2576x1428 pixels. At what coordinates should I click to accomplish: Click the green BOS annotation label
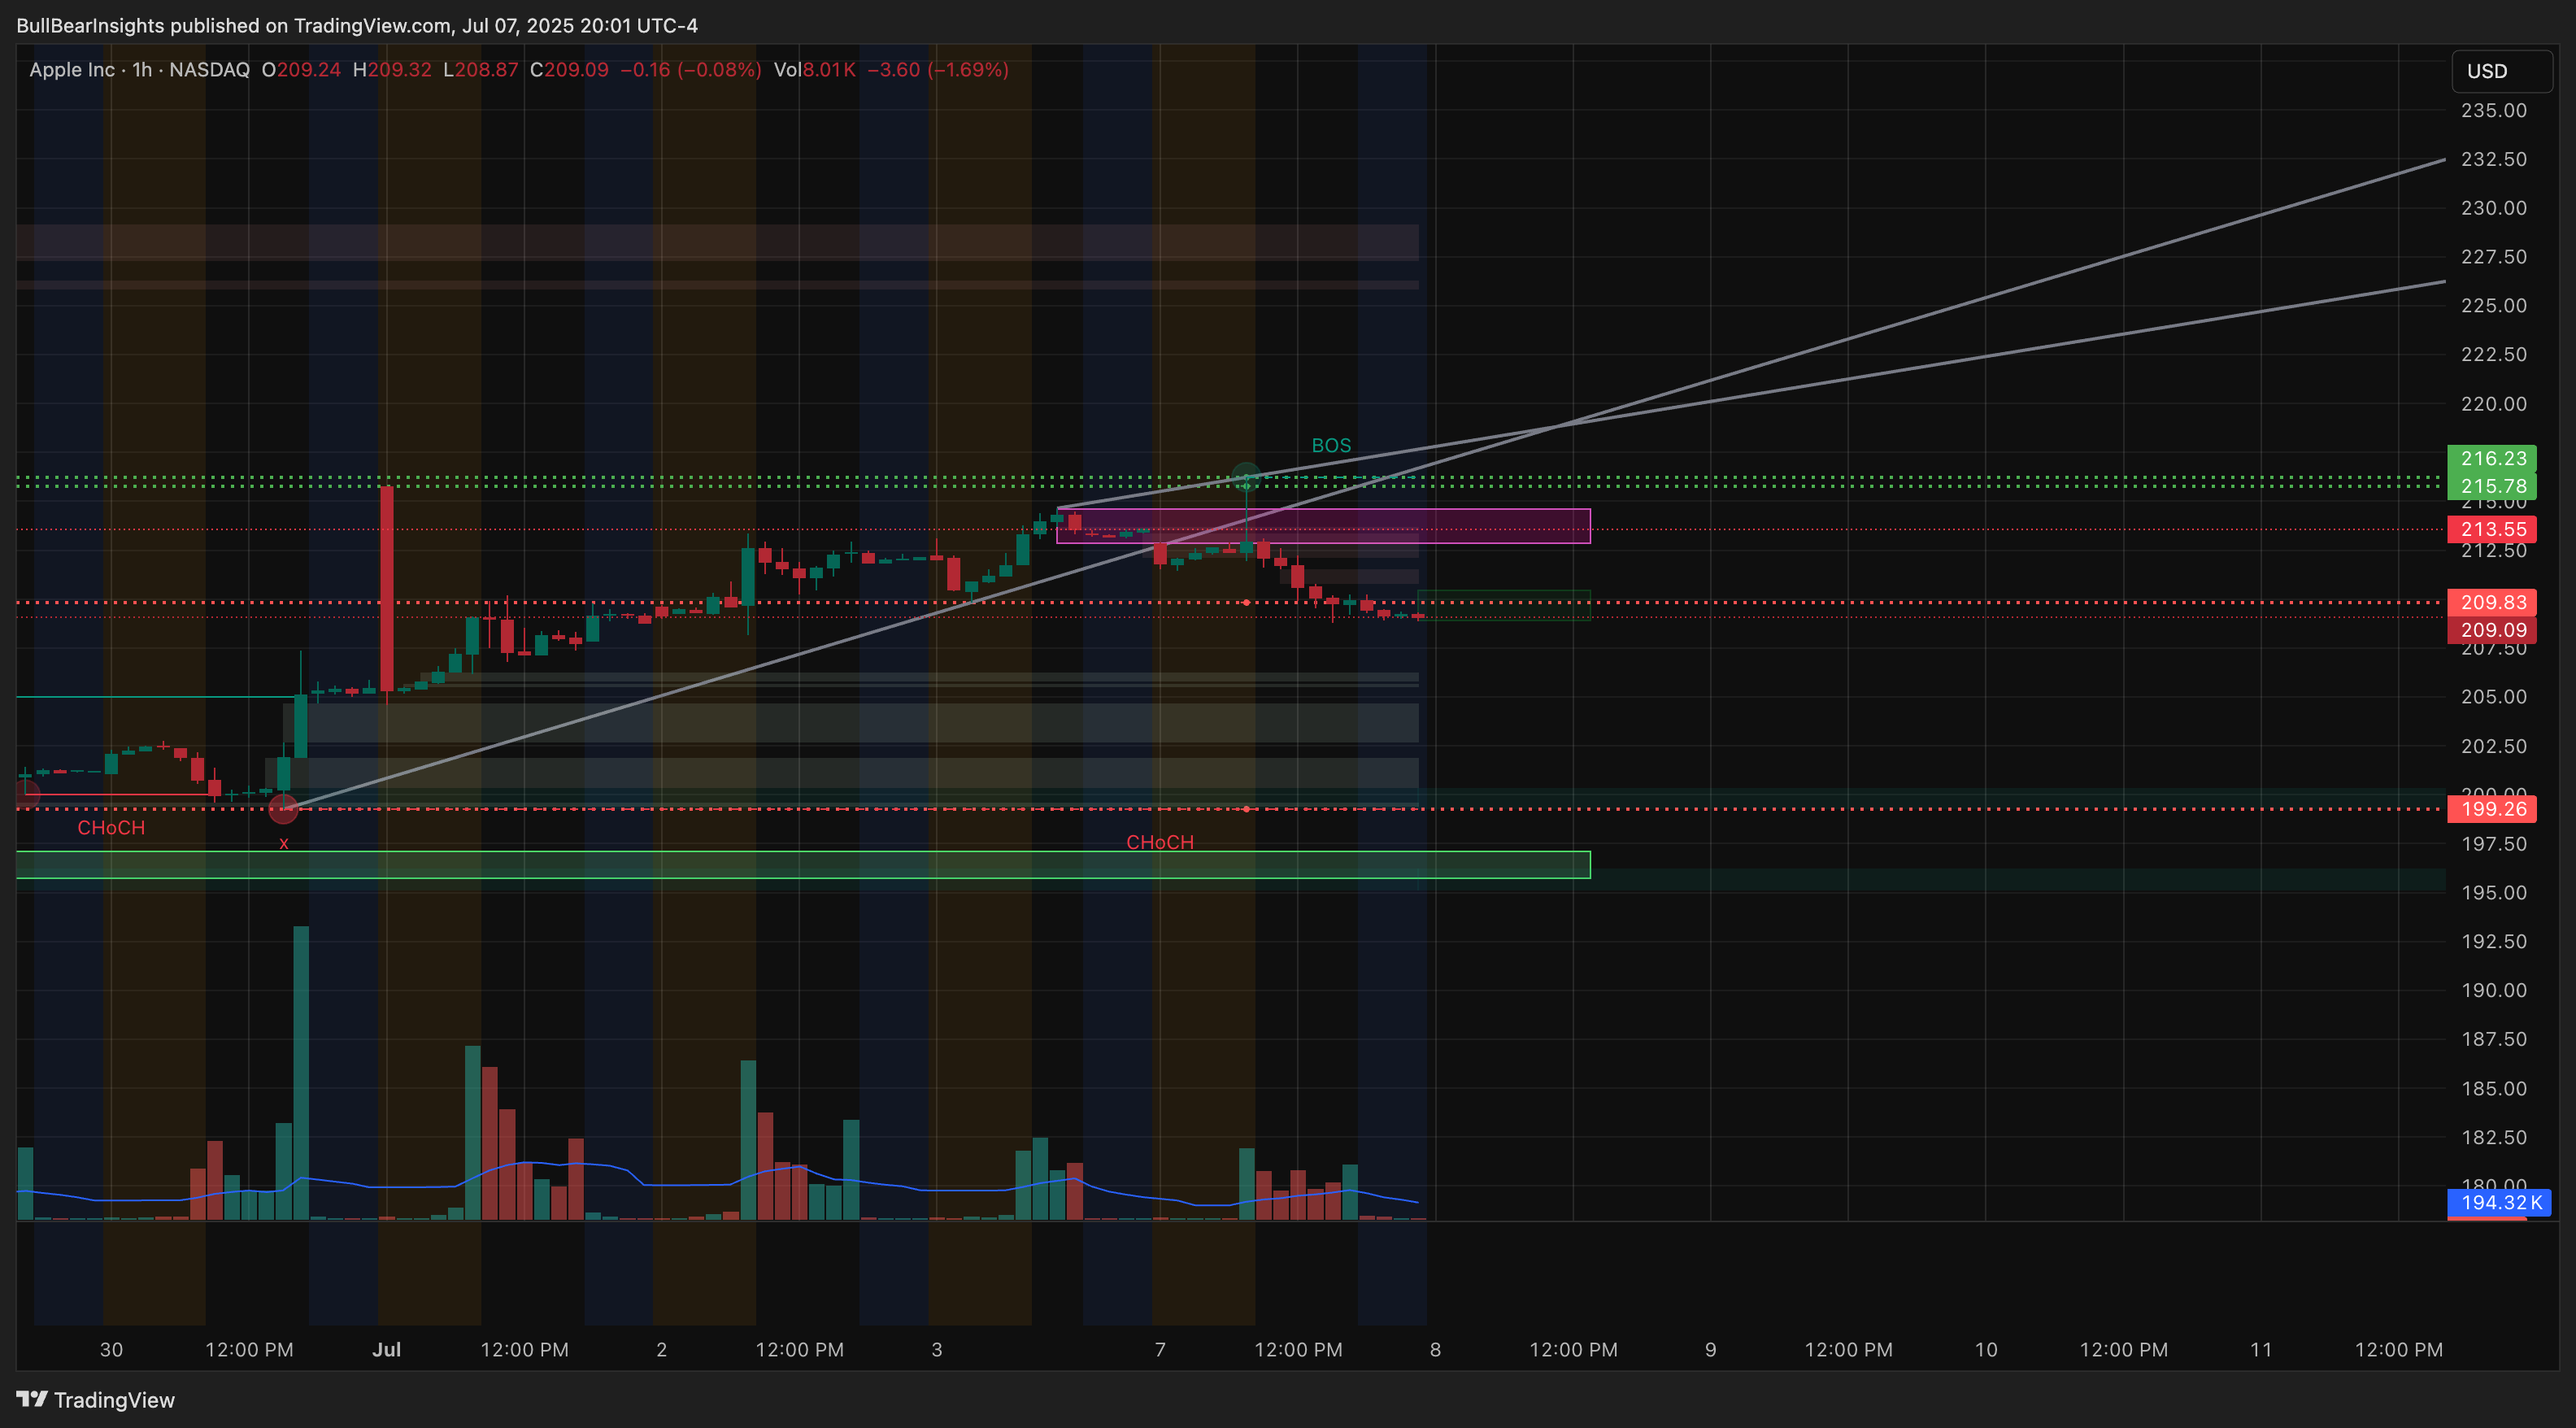(1331, 445)
